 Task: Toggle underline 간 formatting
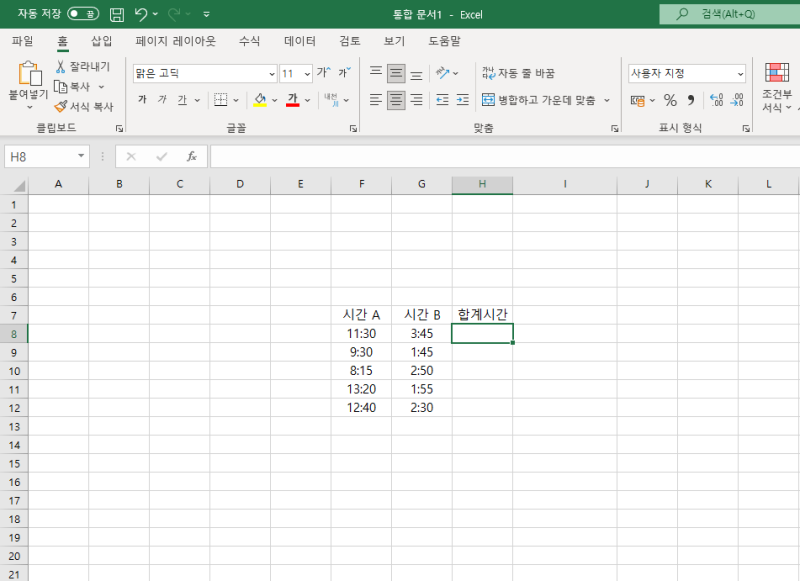point(182,100)
